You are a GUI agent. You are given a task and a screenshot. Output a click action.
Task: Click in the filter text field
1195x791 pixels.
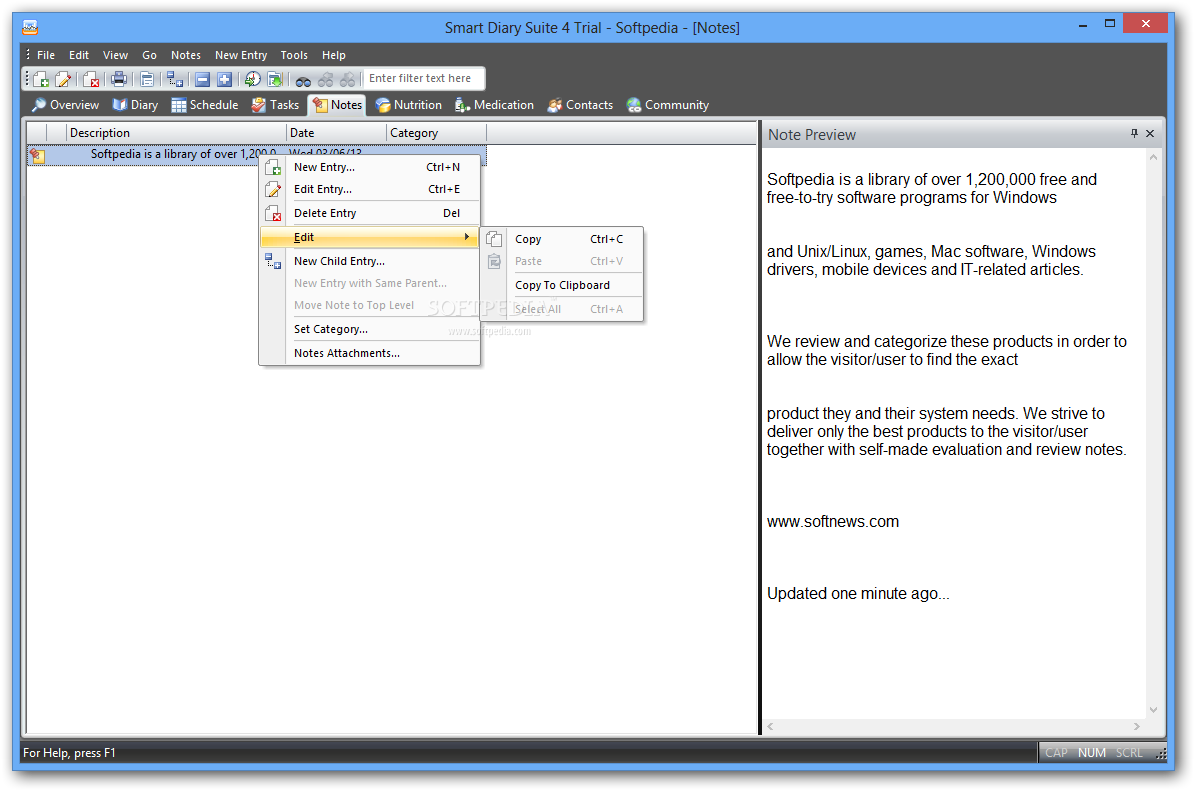point(422,78)
